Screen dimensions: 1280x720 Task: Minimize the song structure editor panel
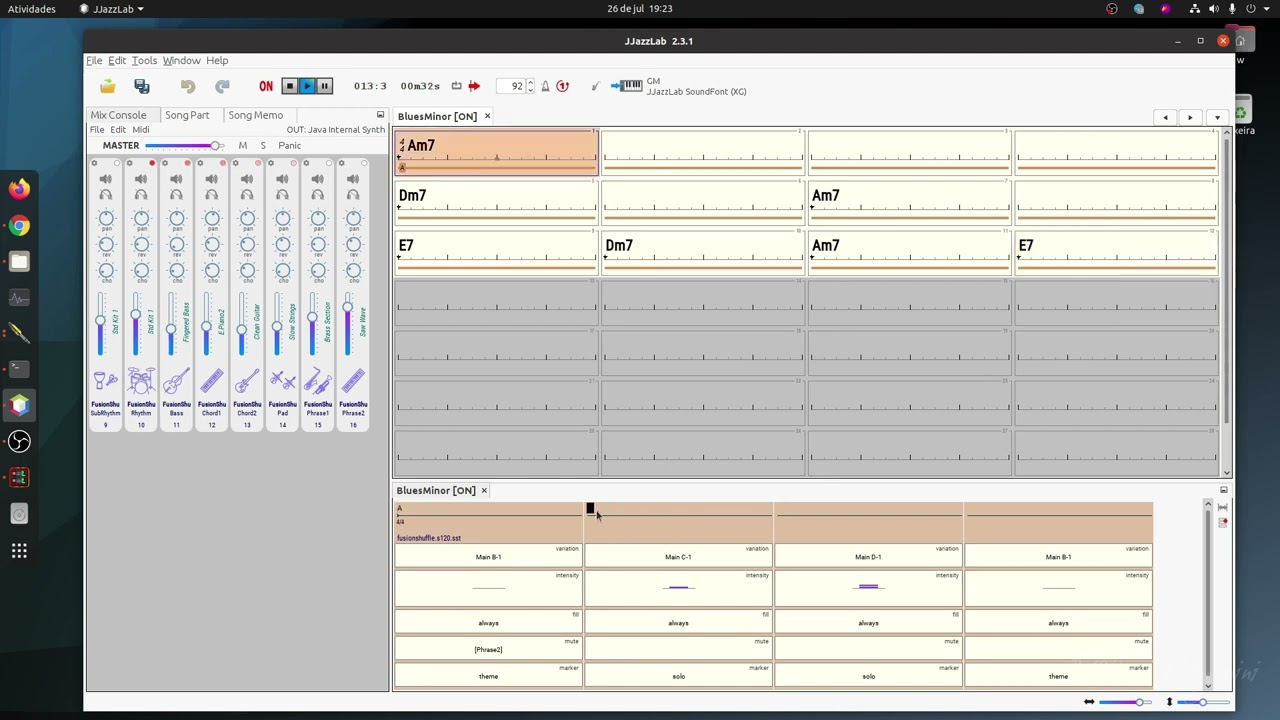coord(1223,490)
